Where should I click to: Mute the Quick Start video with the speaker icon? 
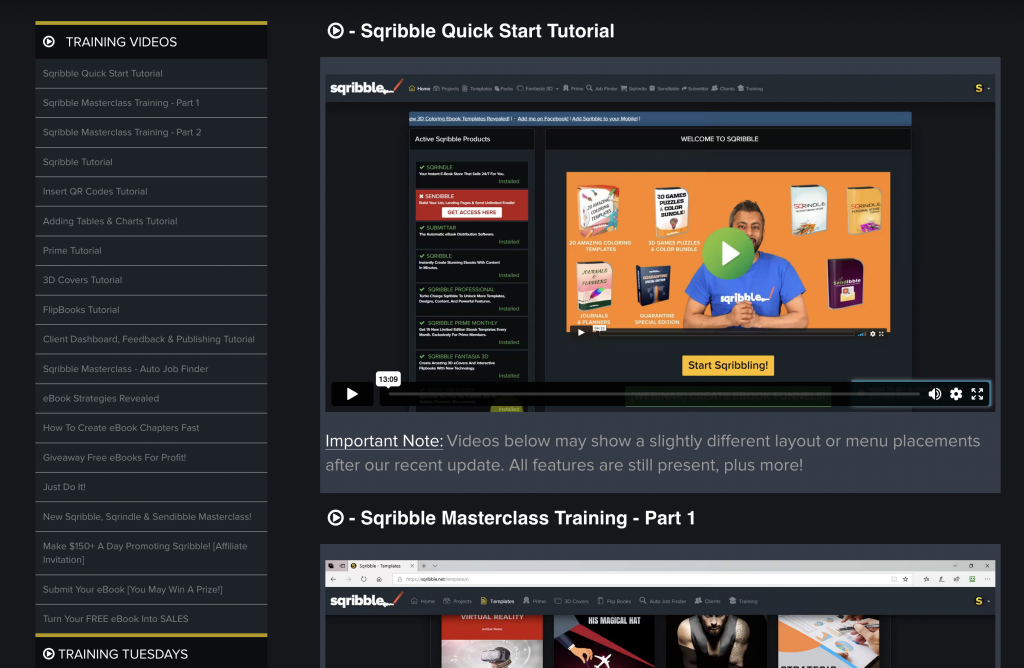pyautogui.click(x=935, y=394)
